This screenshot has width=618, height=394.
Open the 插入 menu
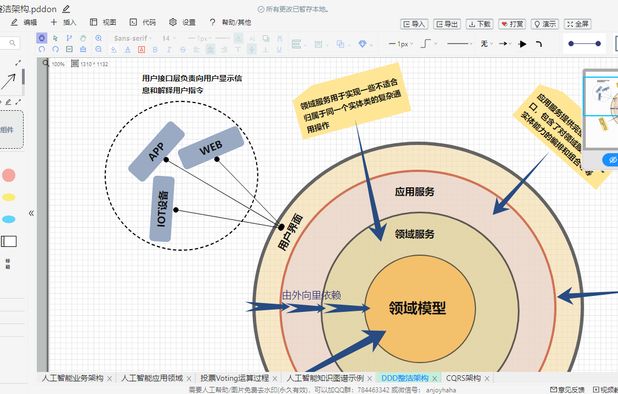(x=63, y=22)
